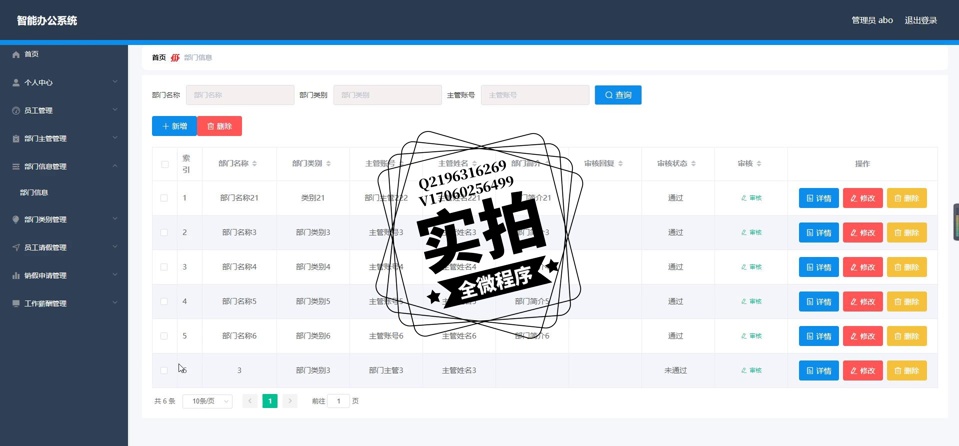The height and width of the screenshot is (446, 959).
Task: Click red 修改 edit button in row 3
Action: (862, 267)
